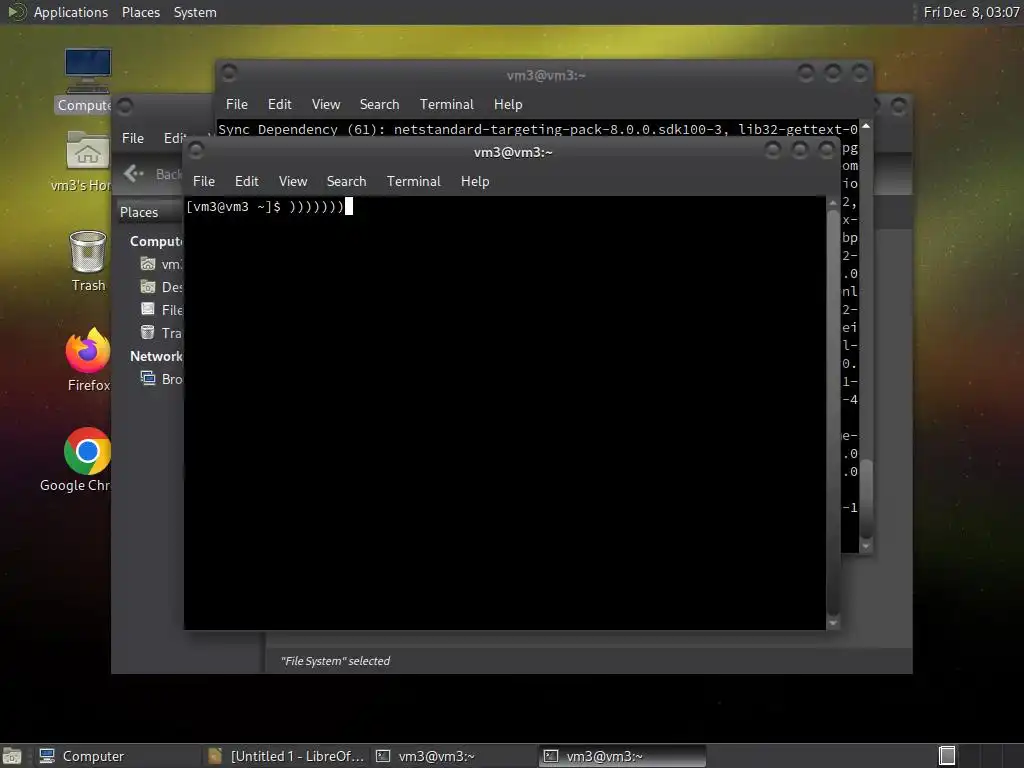
Task: Open File menu in front terminal
Action: [204, 182]
